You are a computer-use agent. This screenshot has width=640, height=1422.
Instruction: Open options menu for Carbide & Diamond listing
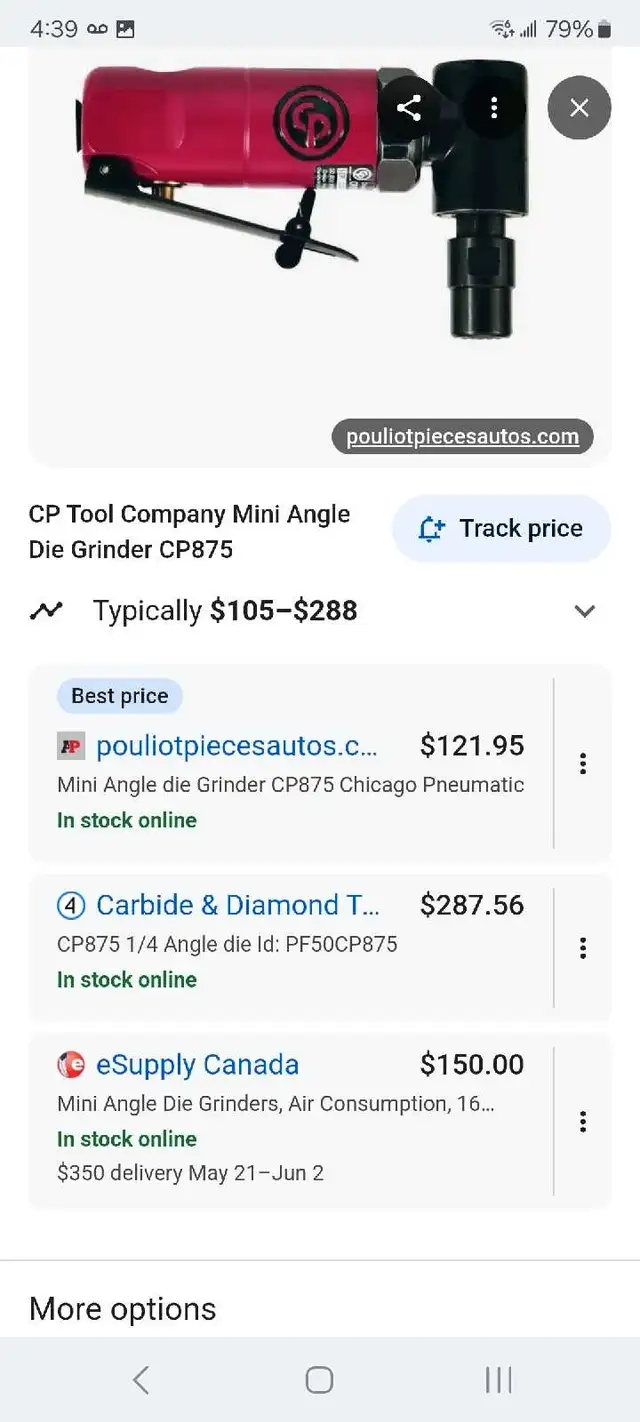(582, 948)
